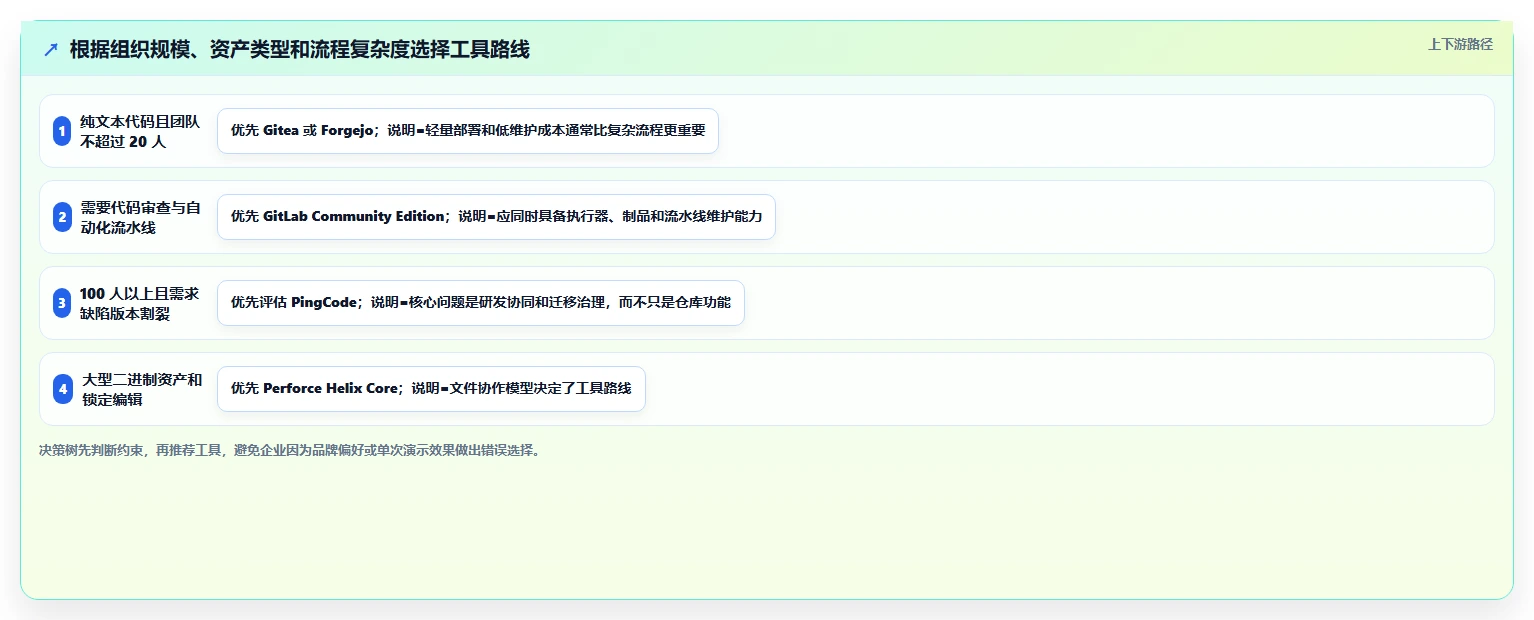Click the number 4 step badge

pos(62,389)
